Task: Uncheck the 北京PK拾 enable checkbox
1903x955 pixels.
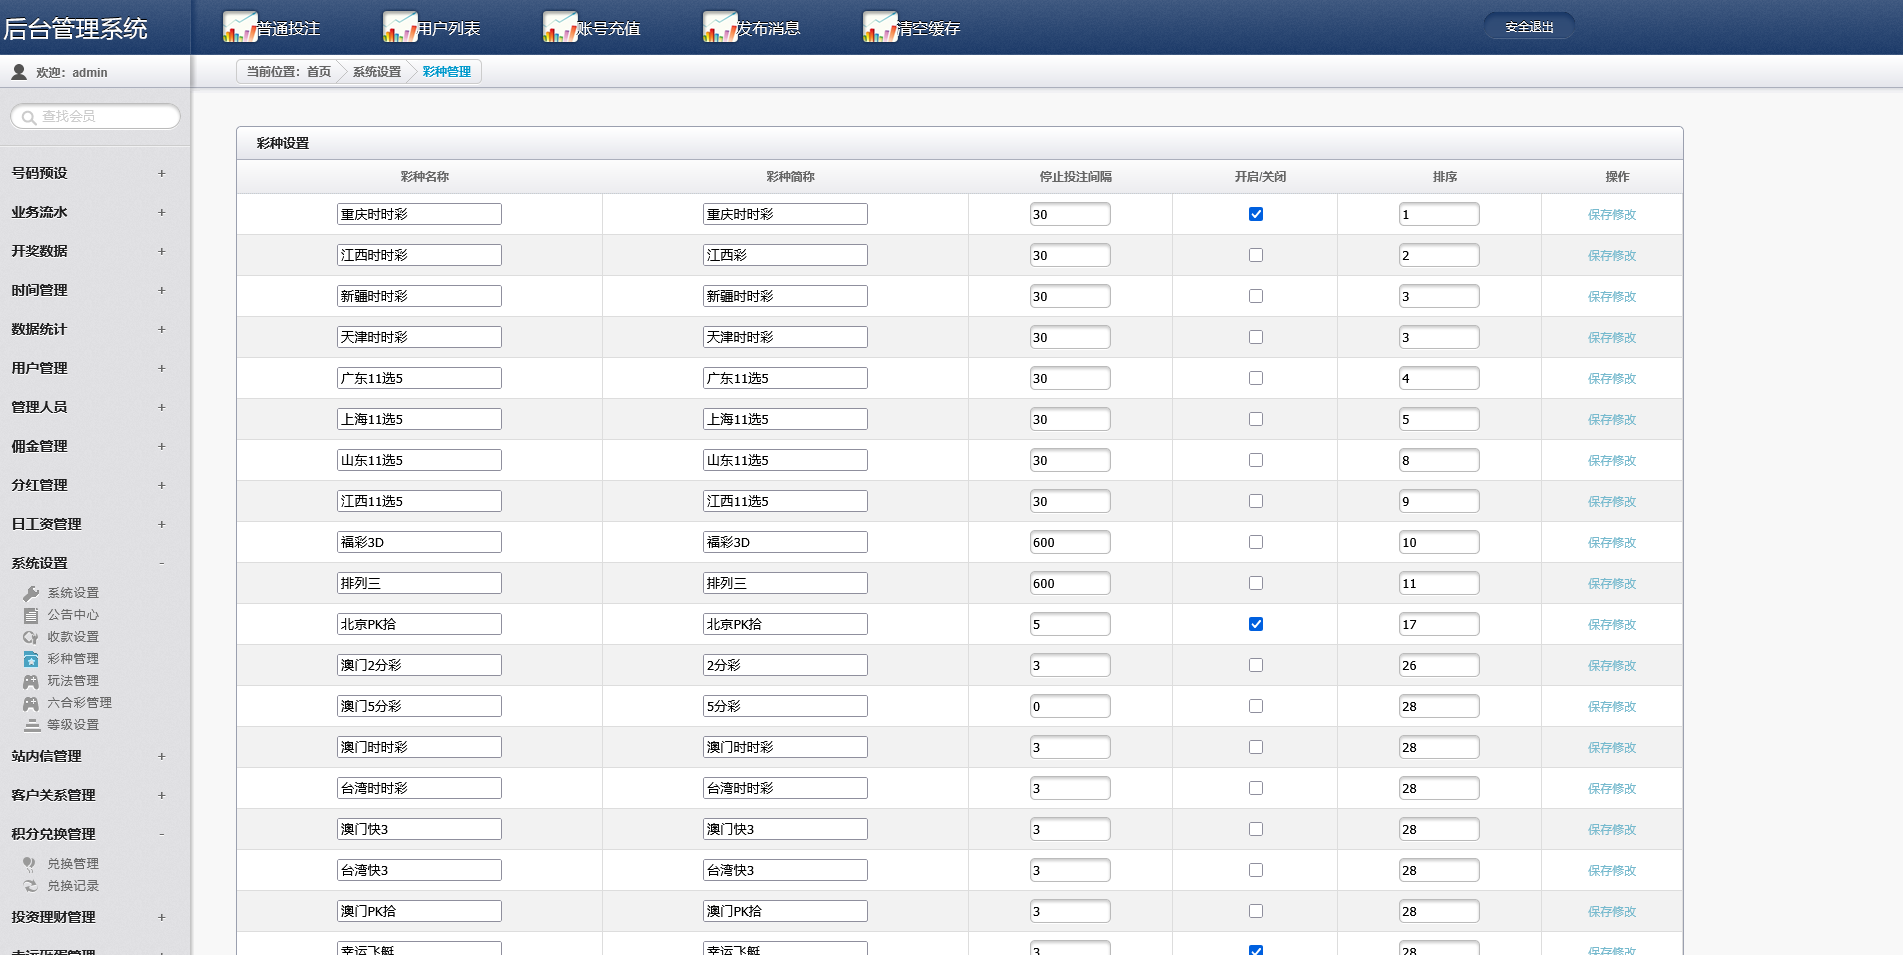Action: click(x=1256, y=624)
